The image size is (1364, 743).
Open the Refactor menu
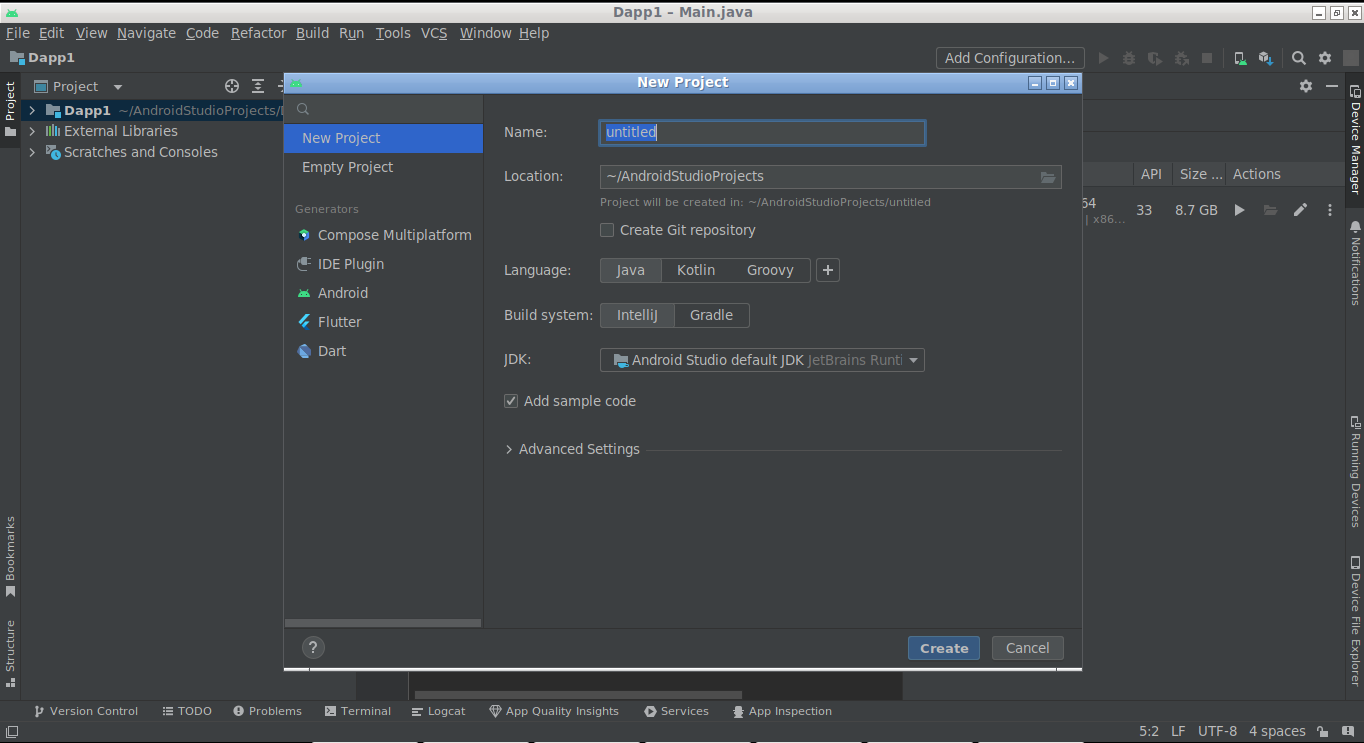point(258,33)
